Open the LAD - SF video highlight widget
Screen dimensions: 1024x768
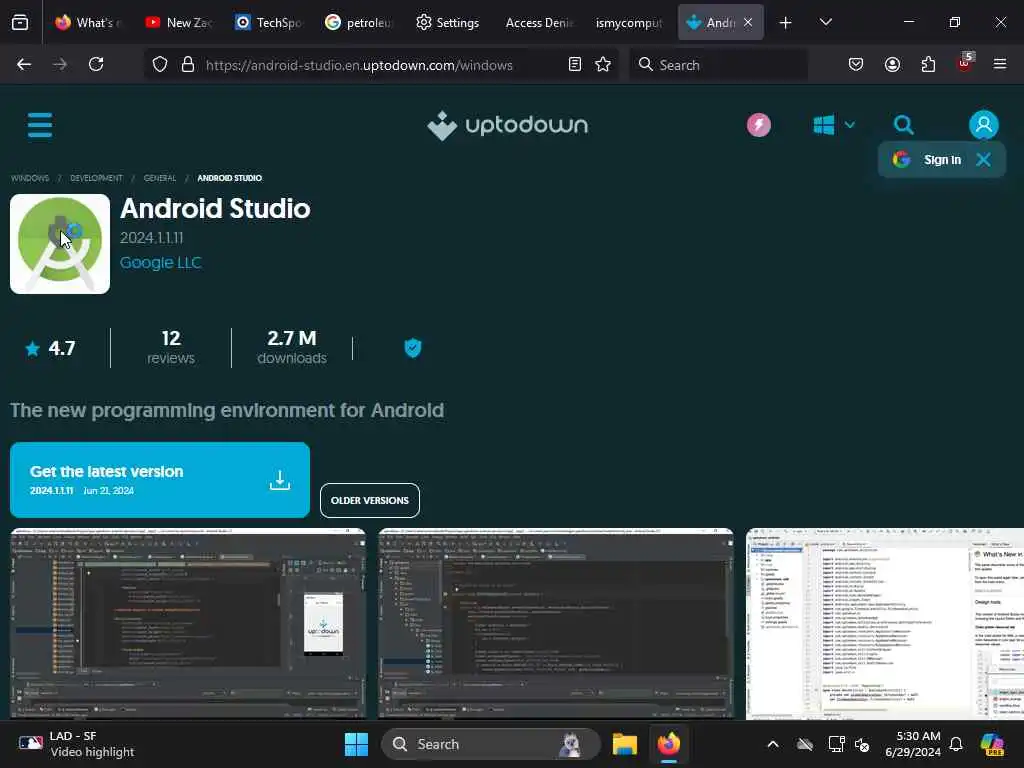coord(76,744)
